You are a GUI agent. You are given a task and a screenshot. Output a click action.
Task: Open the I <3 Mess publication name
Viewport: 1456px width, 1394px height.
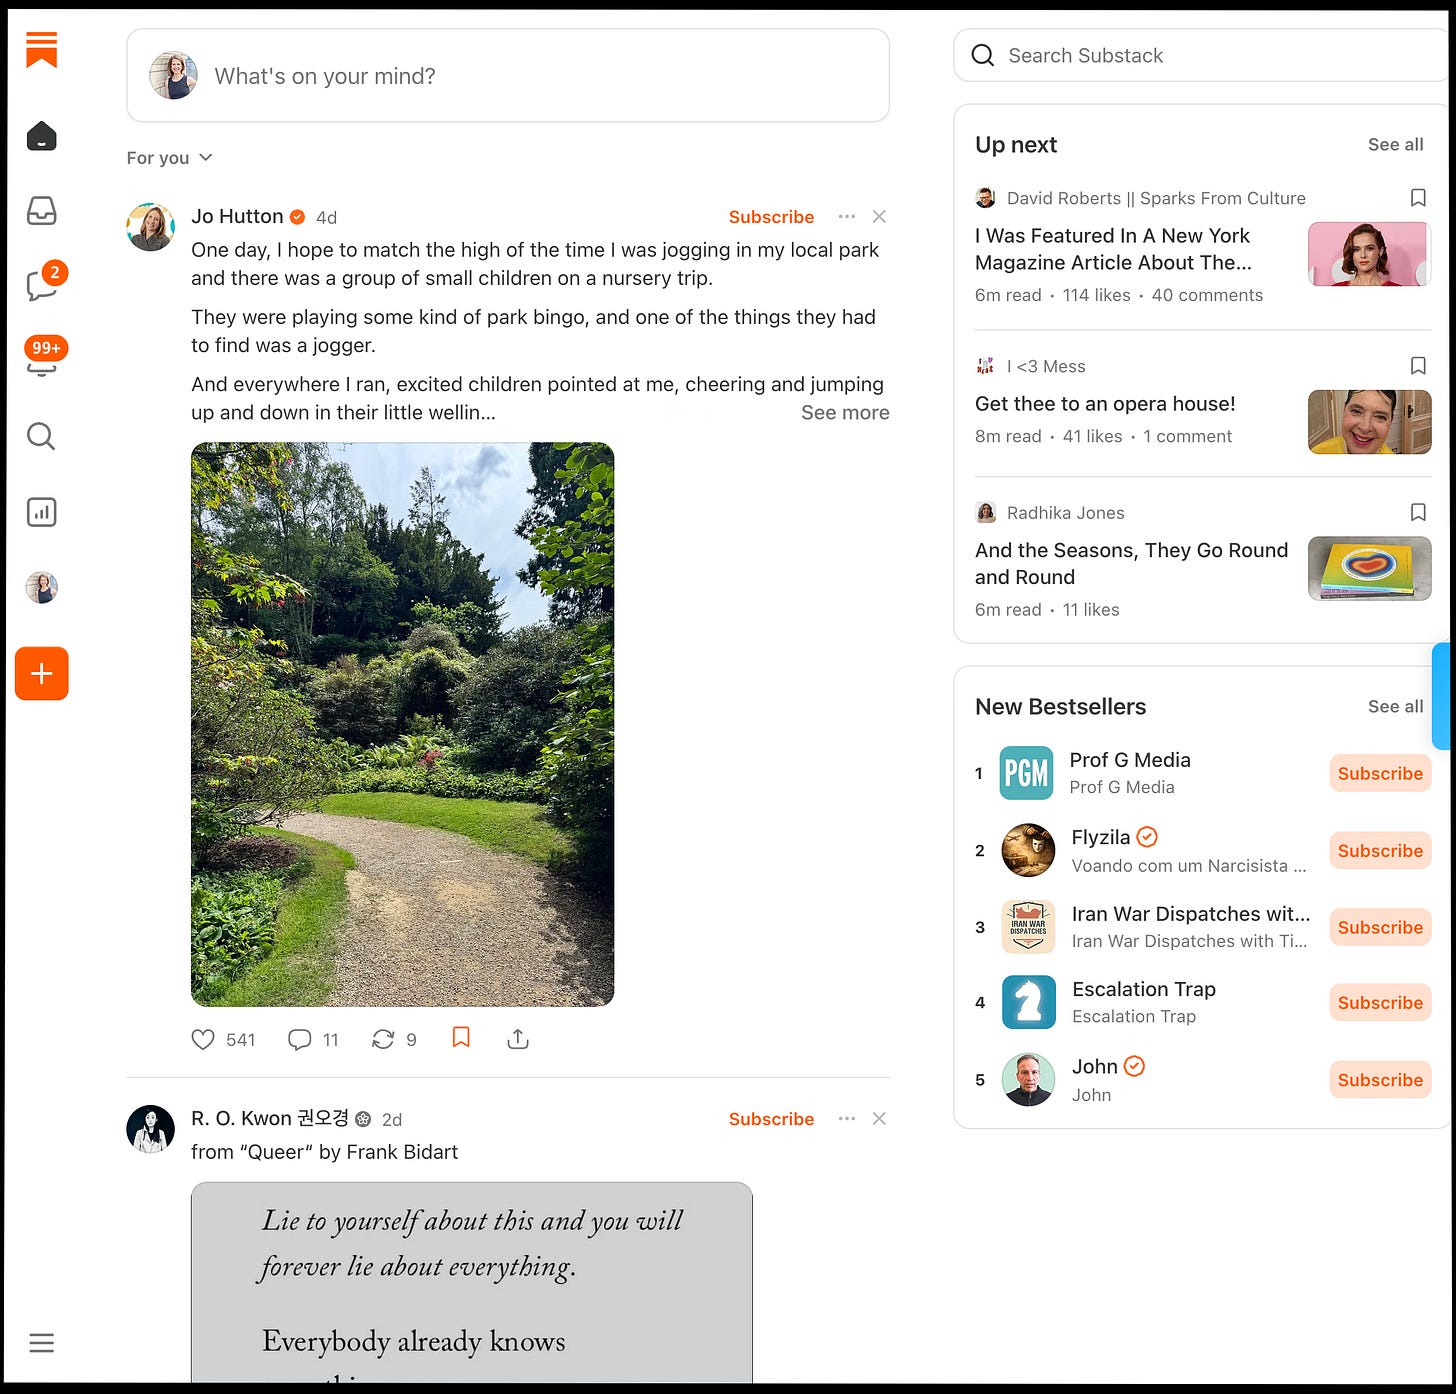point(1046,367)
